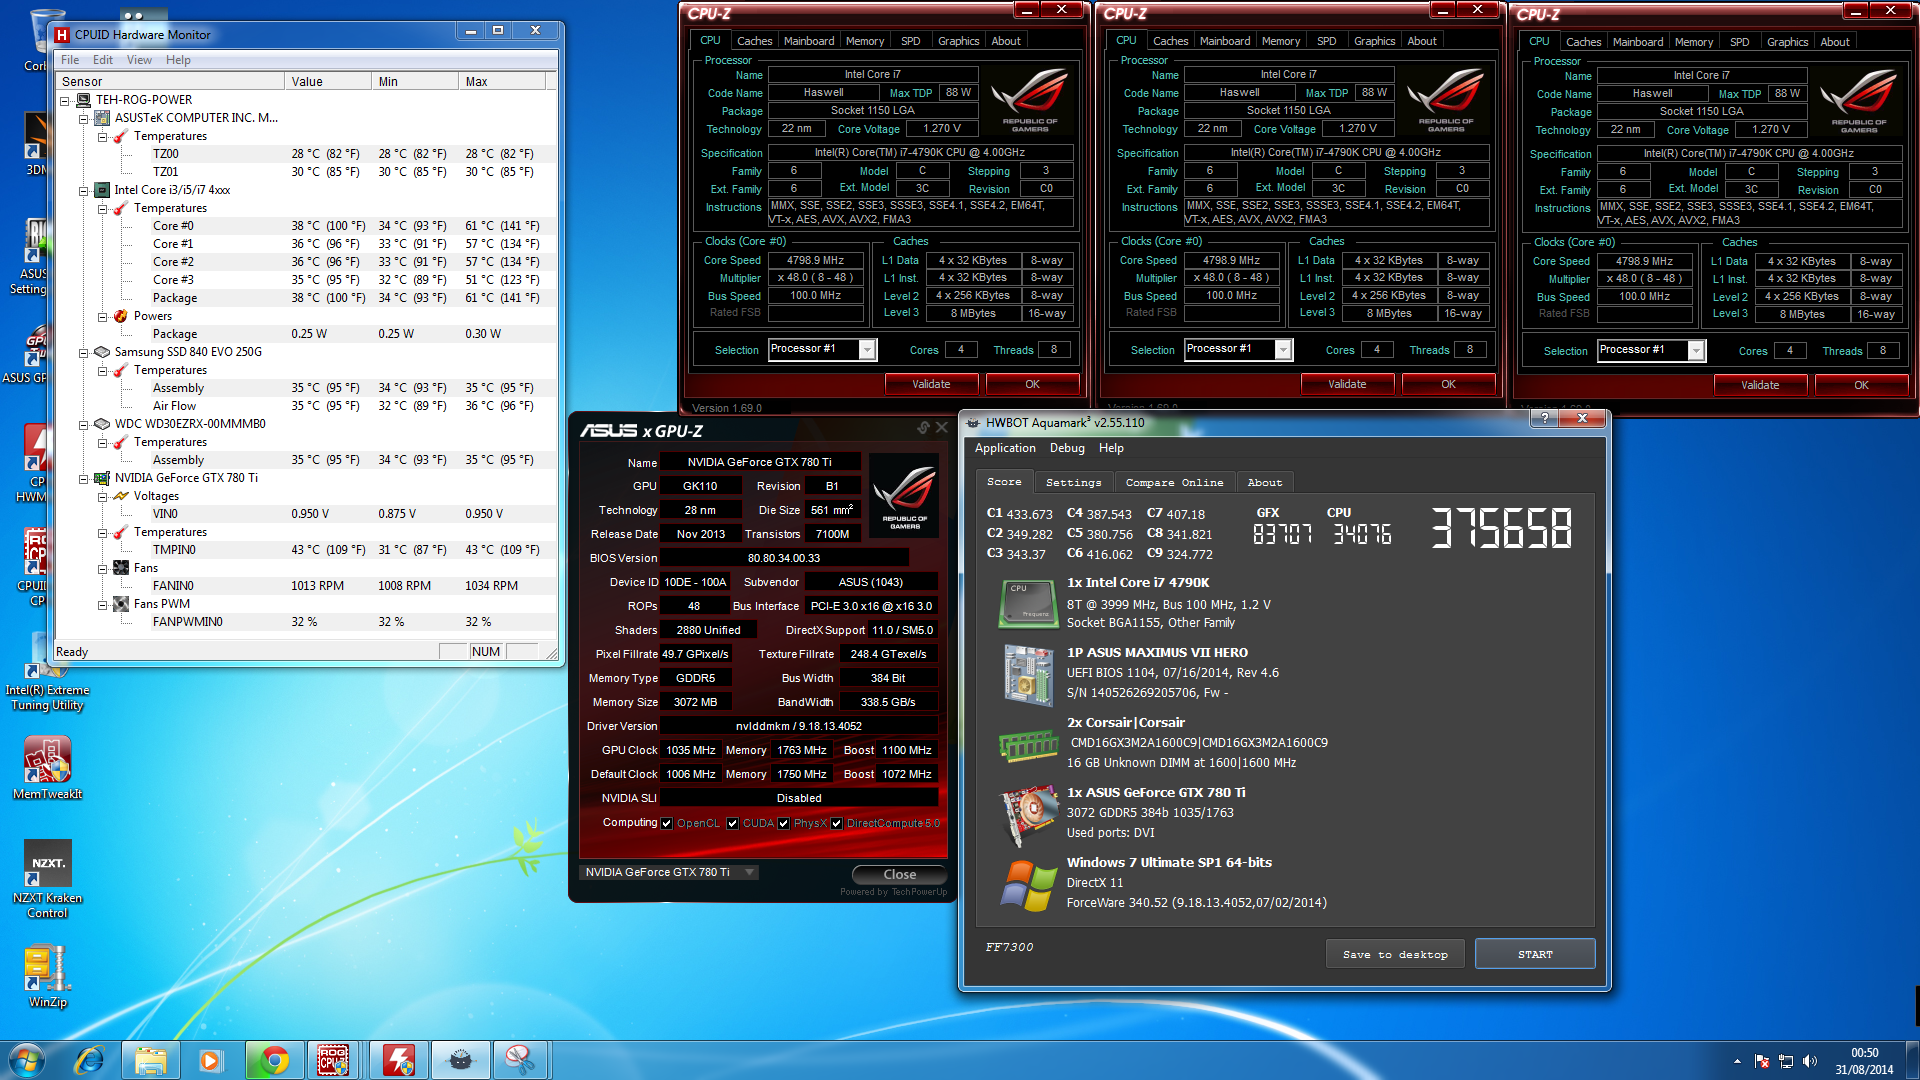This screenshot has height=1080, width=1920.
Task: Click Windows 7 logo icon in Aquamark
Action: pyautogui.click(x=1030, y=885)
